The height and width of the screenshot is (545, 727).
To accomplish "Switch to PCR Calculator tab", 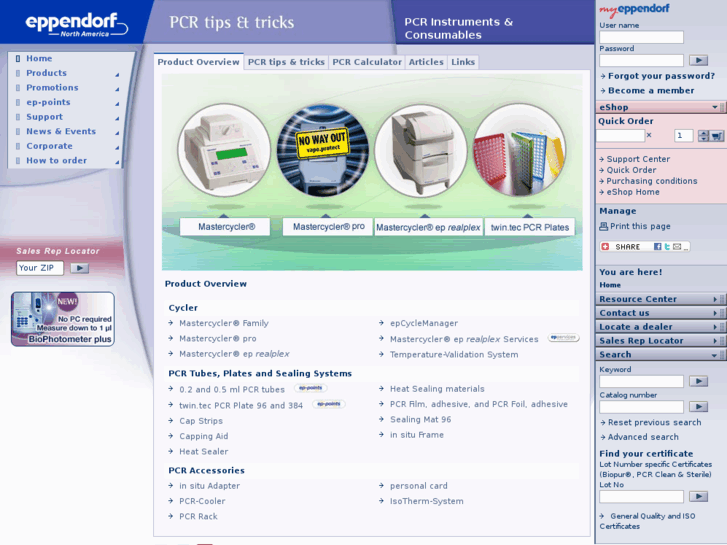I will [x=367, y=62].
